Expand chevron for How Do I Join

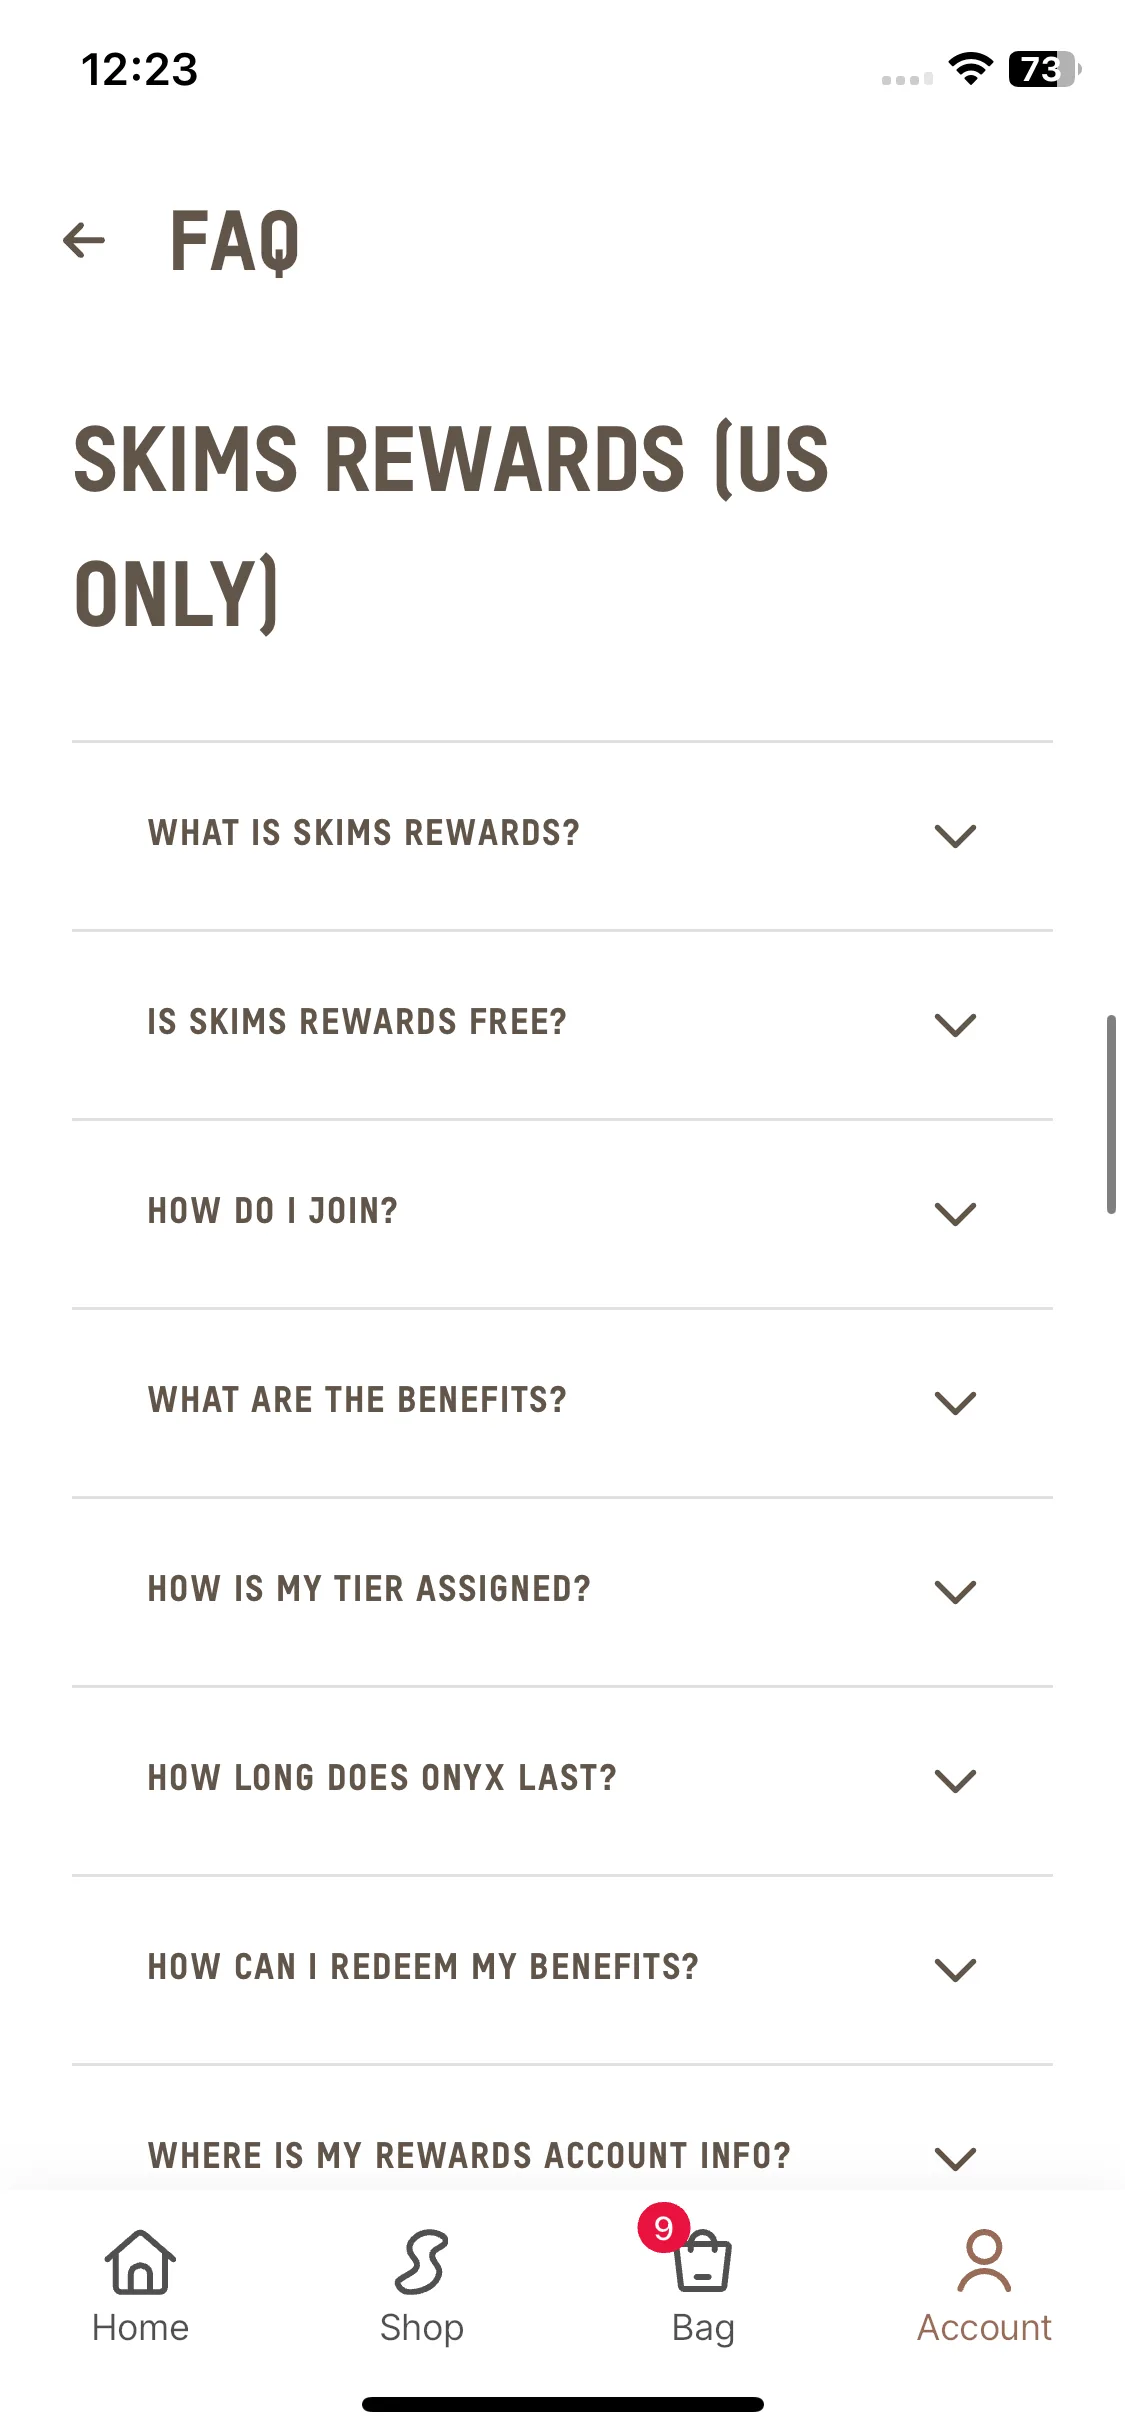tap(955, 1214)
